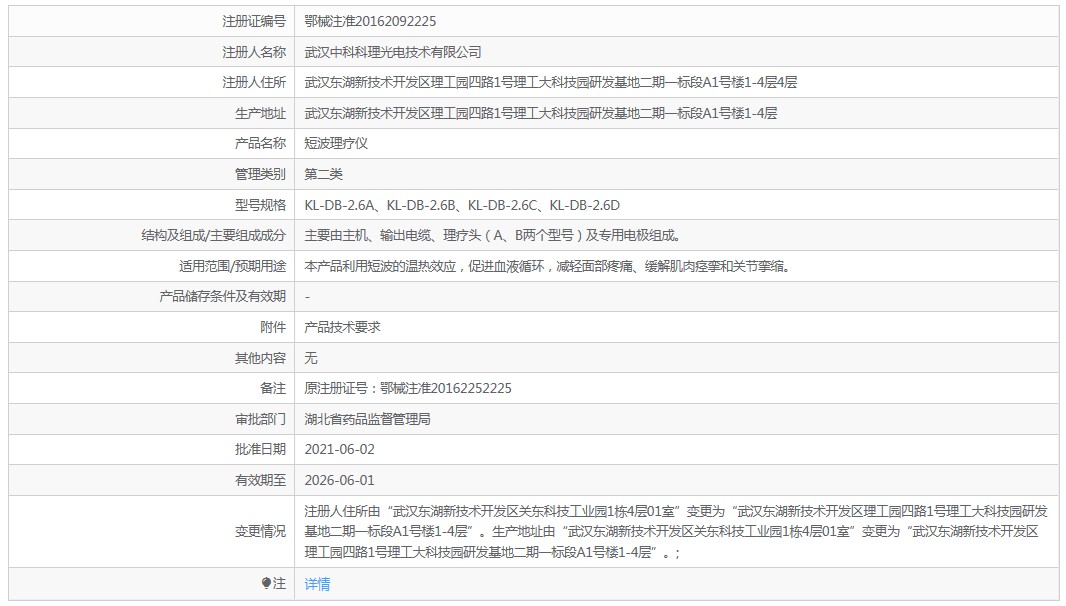This screenshot has width=1066, height=606.
Task: Select the product name 短波理疗仪
Action: point(336,143)
